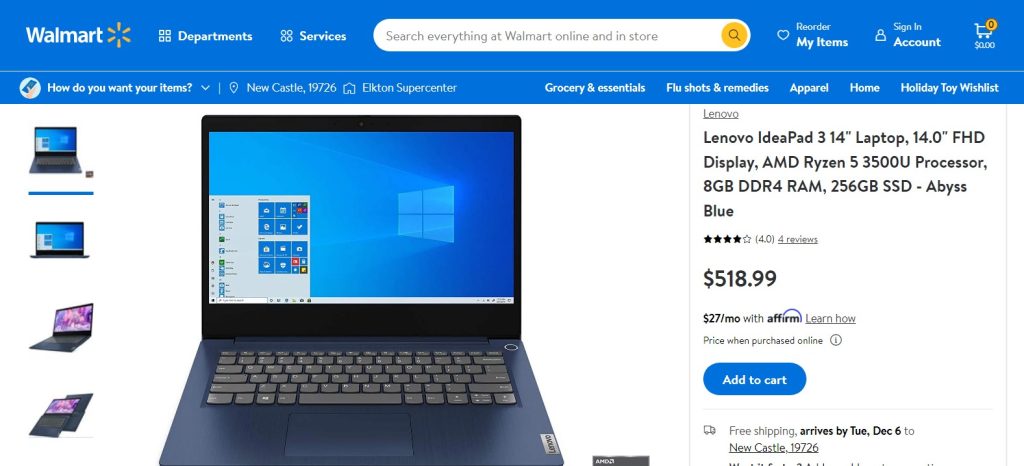Select the Apparel category
Image resolution: width=1024 pixels, height=466 pixels.
(x=809, y=87)
